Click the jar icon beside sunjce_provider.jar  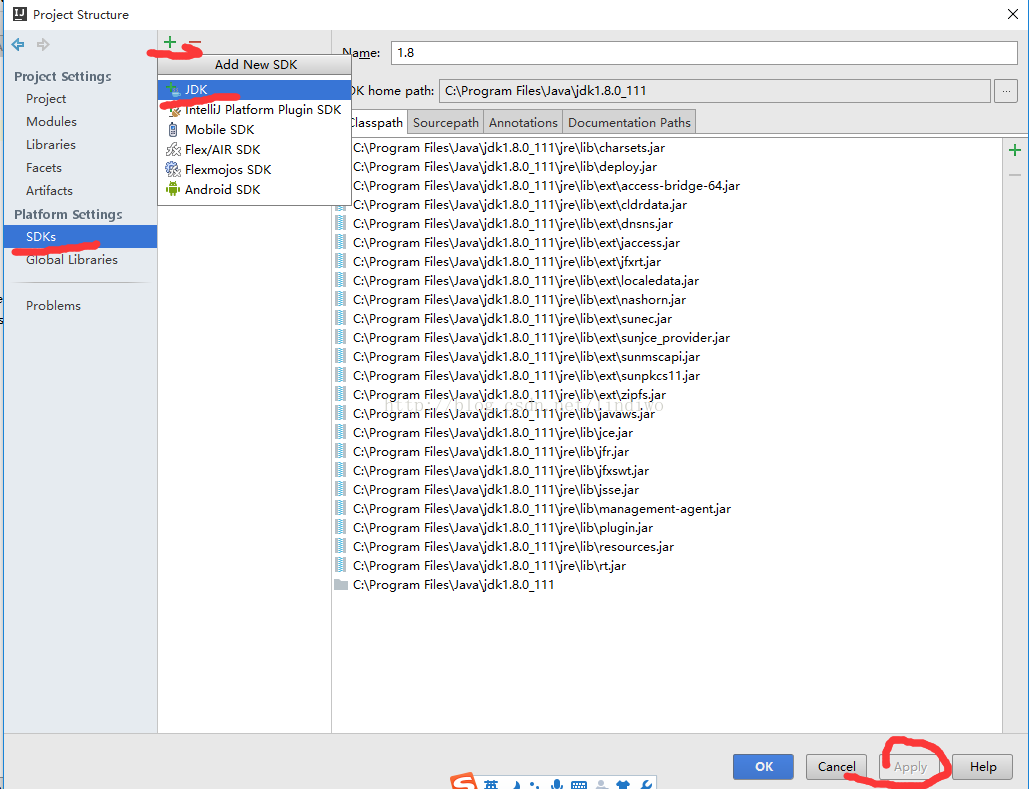tap(341, 337)
